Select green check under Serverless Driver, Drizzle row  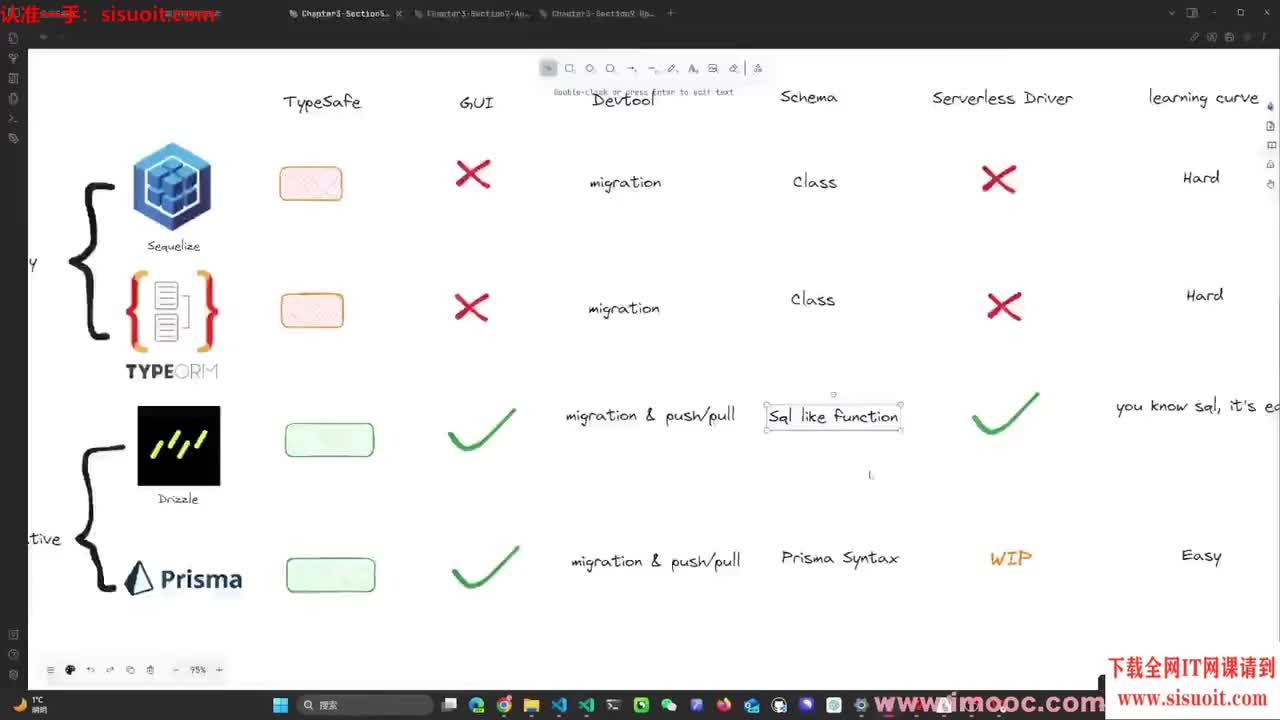click(1006, 414)
